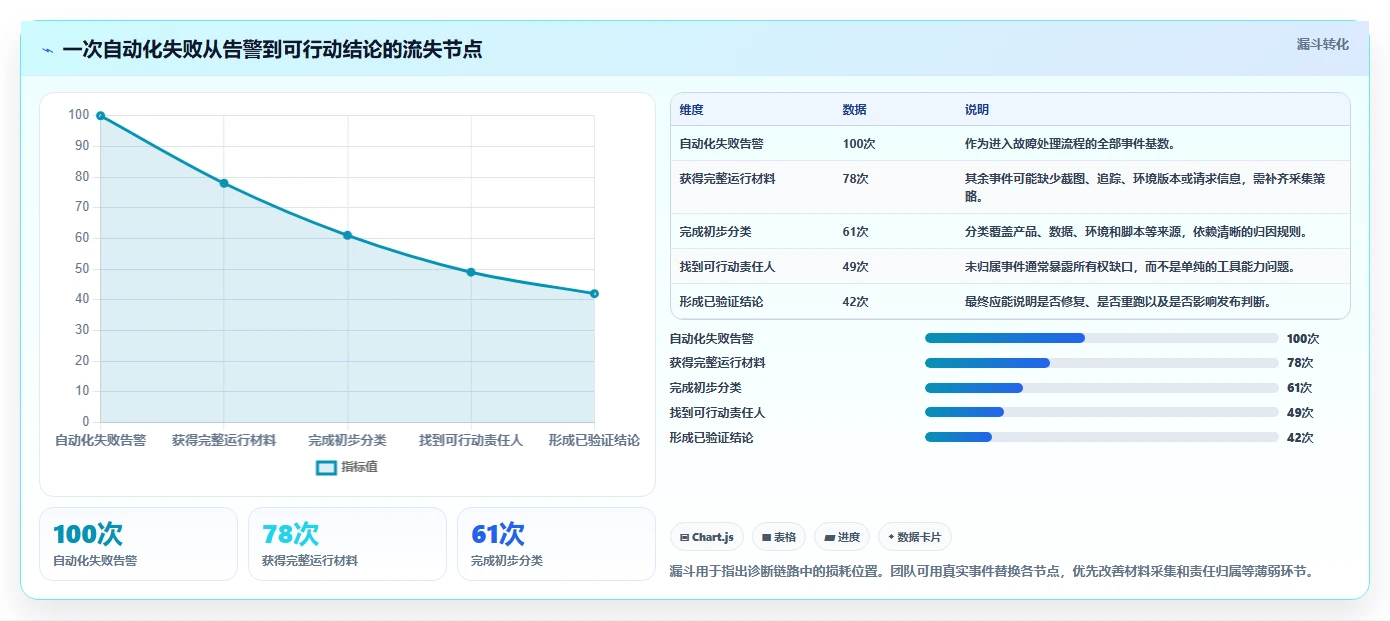Screen dimensions: 1390x621
Task: Click the chart data point at 找到可行动责任人
Action: pyautogui.click(x=471, y=272)
